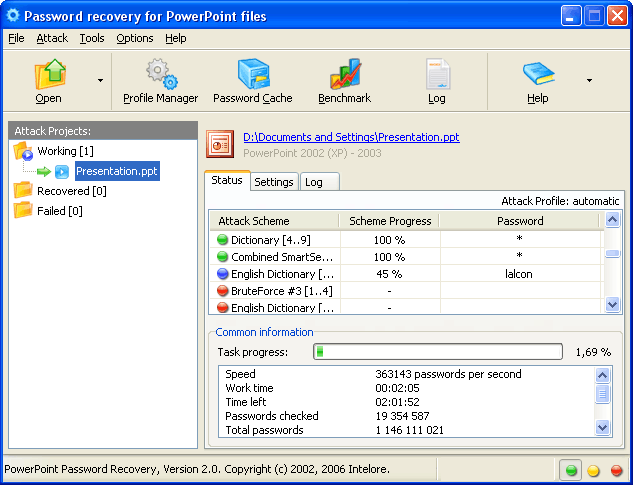Viewport: 633px width, 485px height.
Task: Click the Attack Projects: panel header
Action: (103, 131)
